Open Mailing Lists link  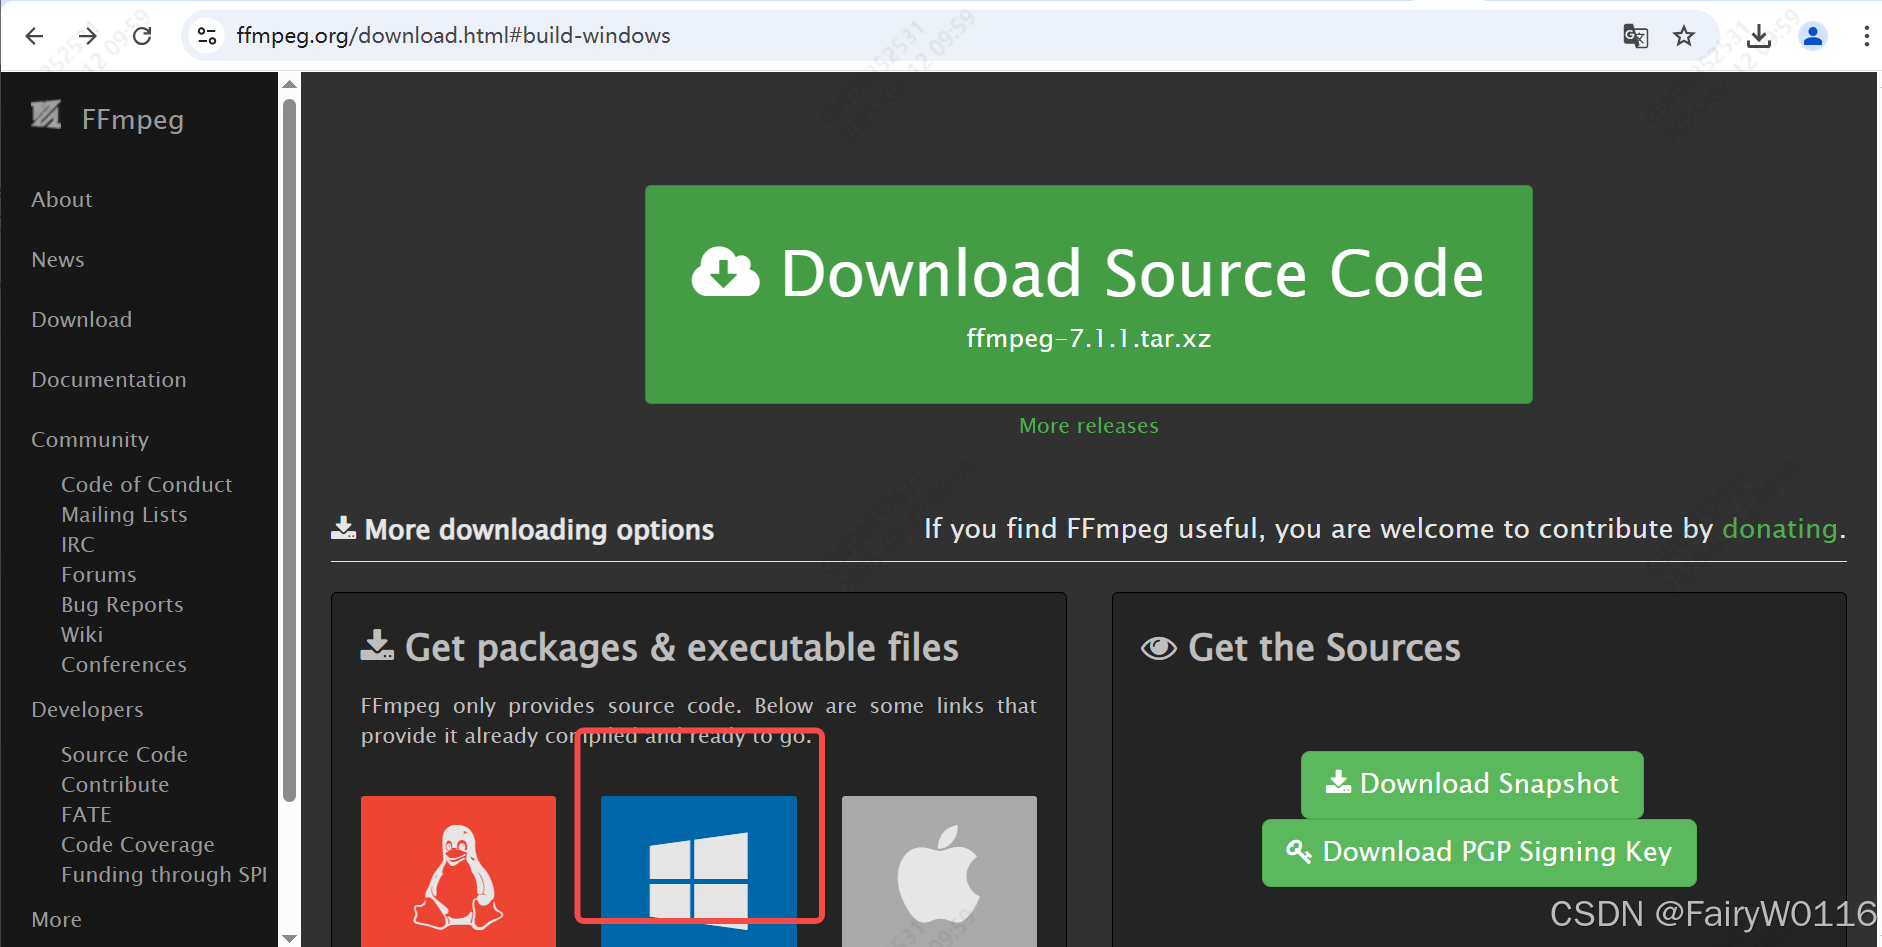124,515
